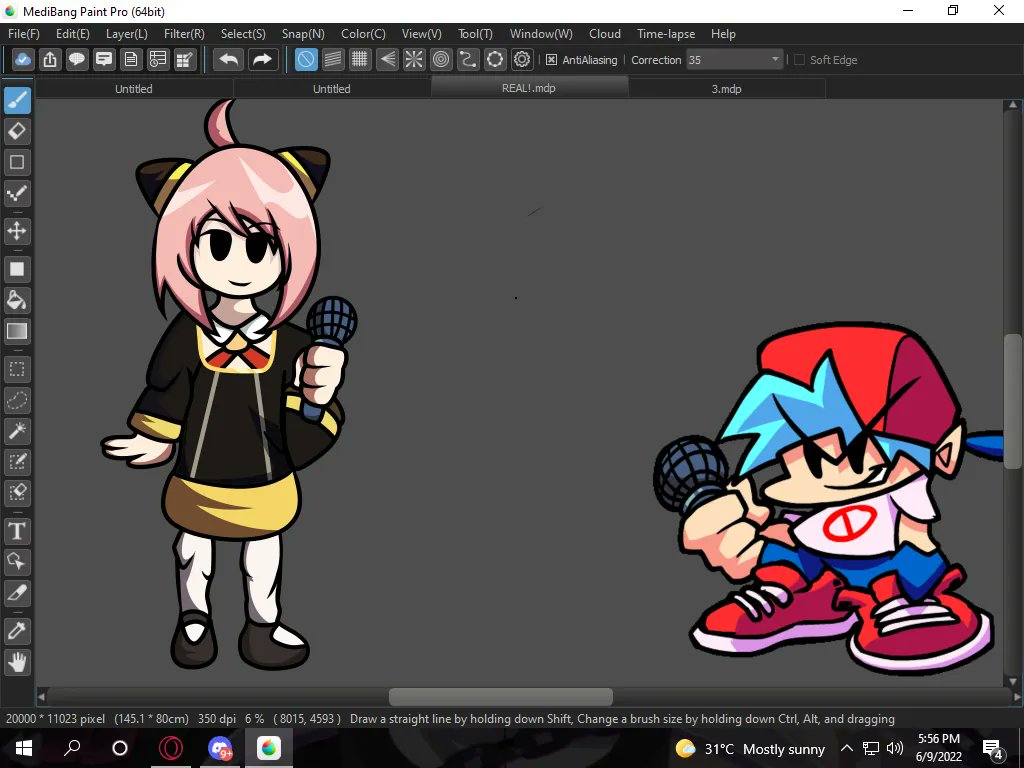Open the Help menu
This screenshot has height=768, width=1024.
723,34
